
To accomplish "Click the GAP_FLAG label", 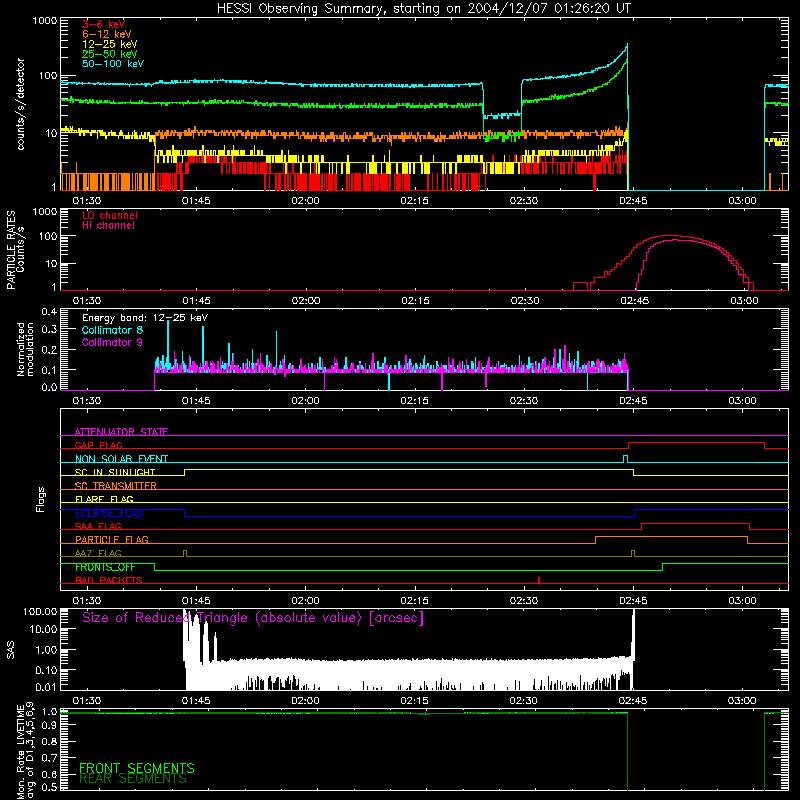I will [x=98, y=445].
